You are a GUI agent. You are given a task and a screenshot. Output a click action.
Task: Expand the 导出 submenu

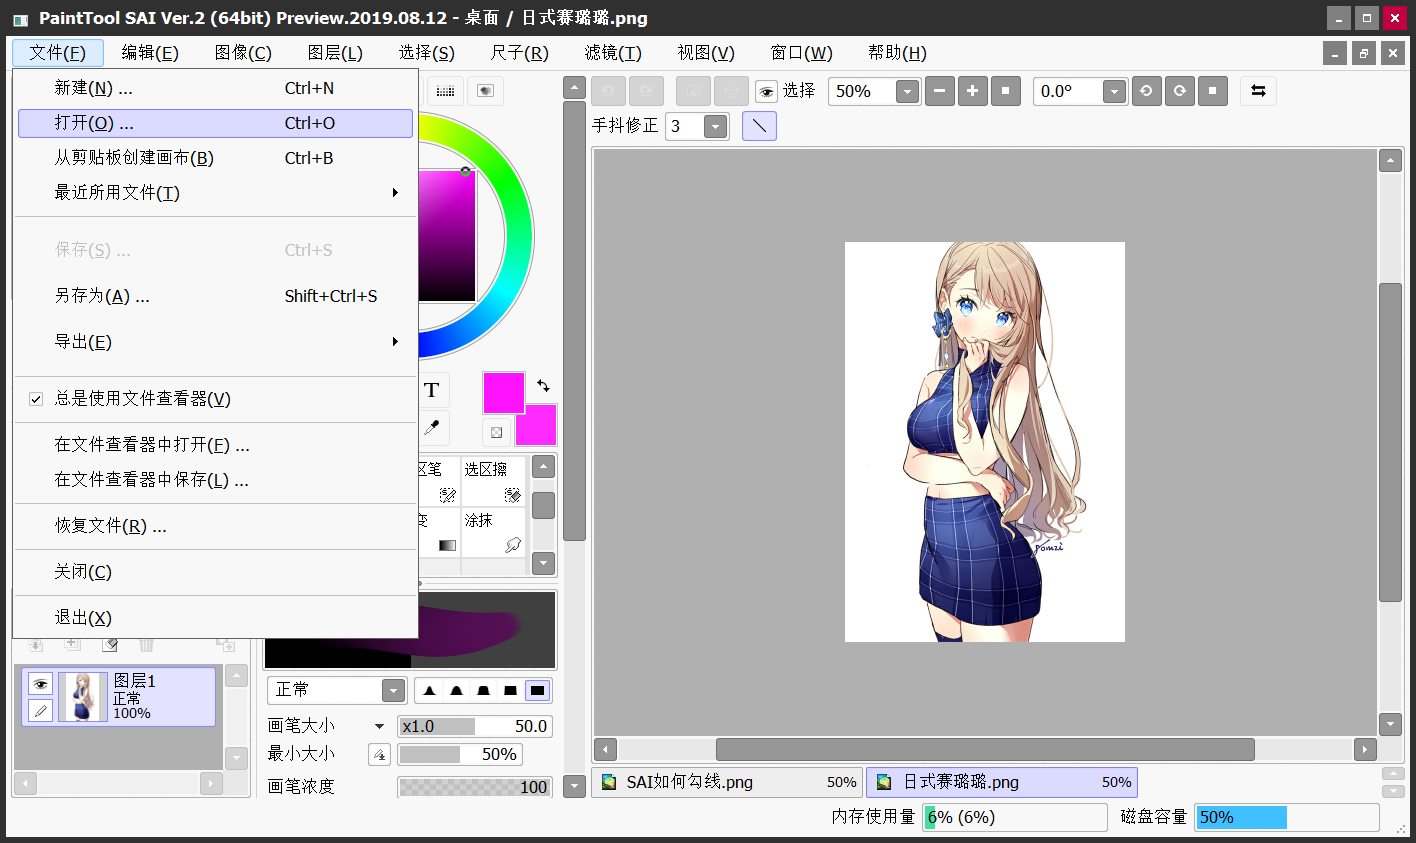point(215,342)
